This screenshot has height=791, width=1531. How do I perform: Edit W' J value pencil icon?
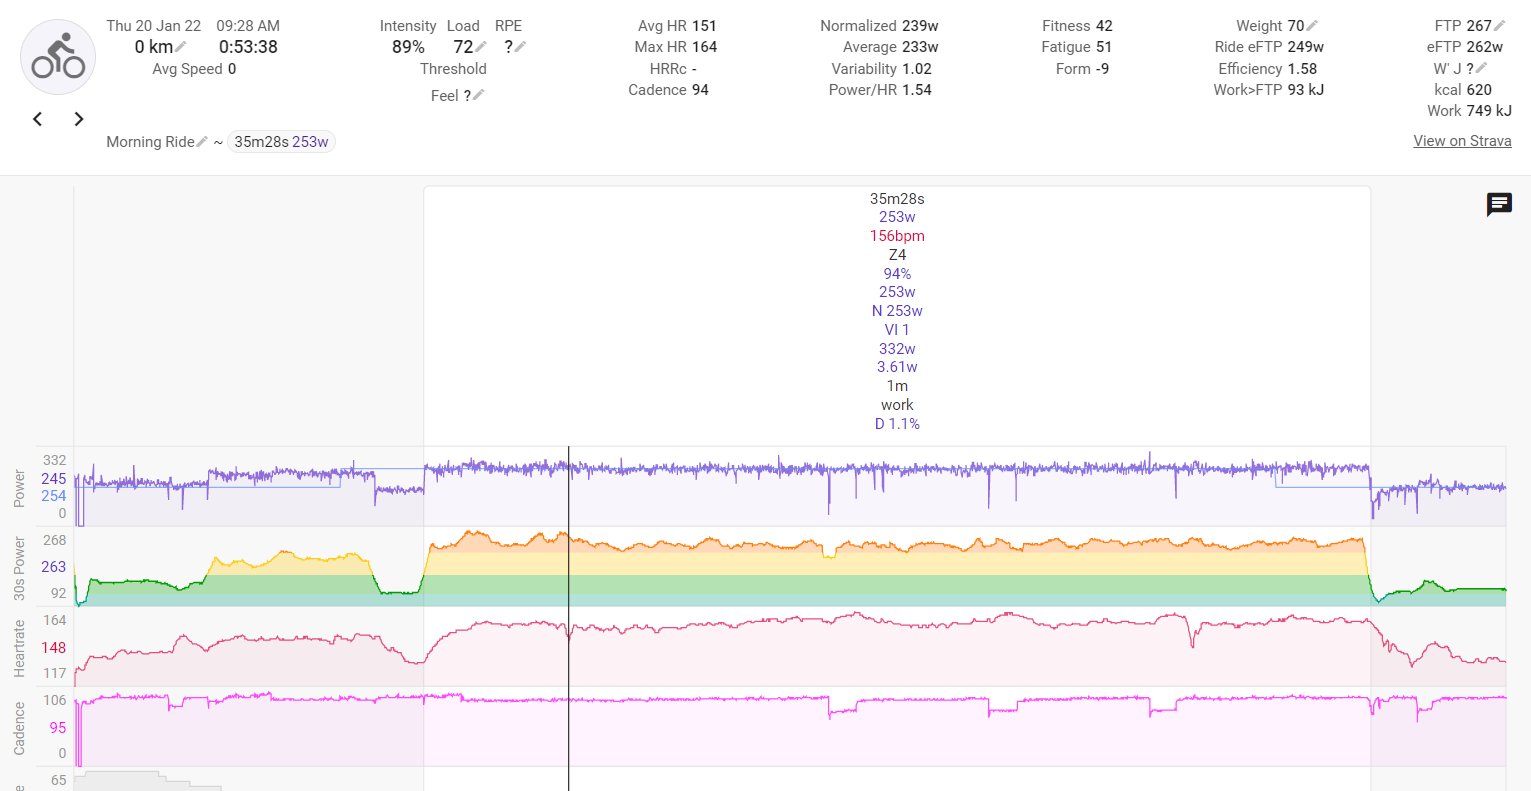(x=1481, y=68)
